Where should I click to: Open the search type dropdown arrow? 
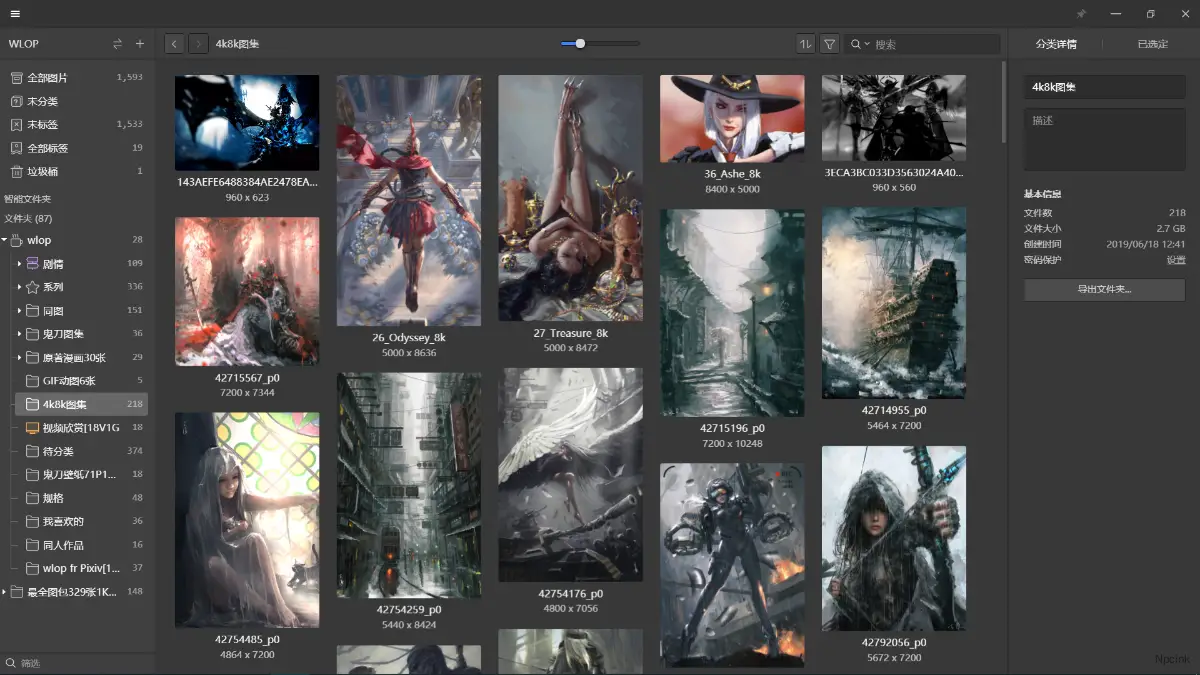click(866, 44)
